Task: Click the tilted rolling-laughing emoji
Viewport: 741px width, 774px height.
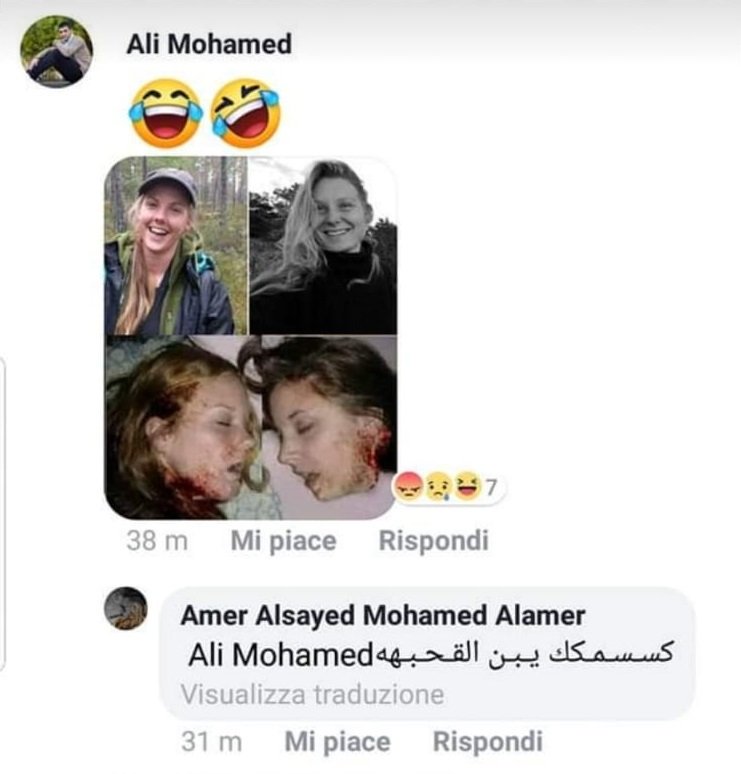Action: (245, 114)
